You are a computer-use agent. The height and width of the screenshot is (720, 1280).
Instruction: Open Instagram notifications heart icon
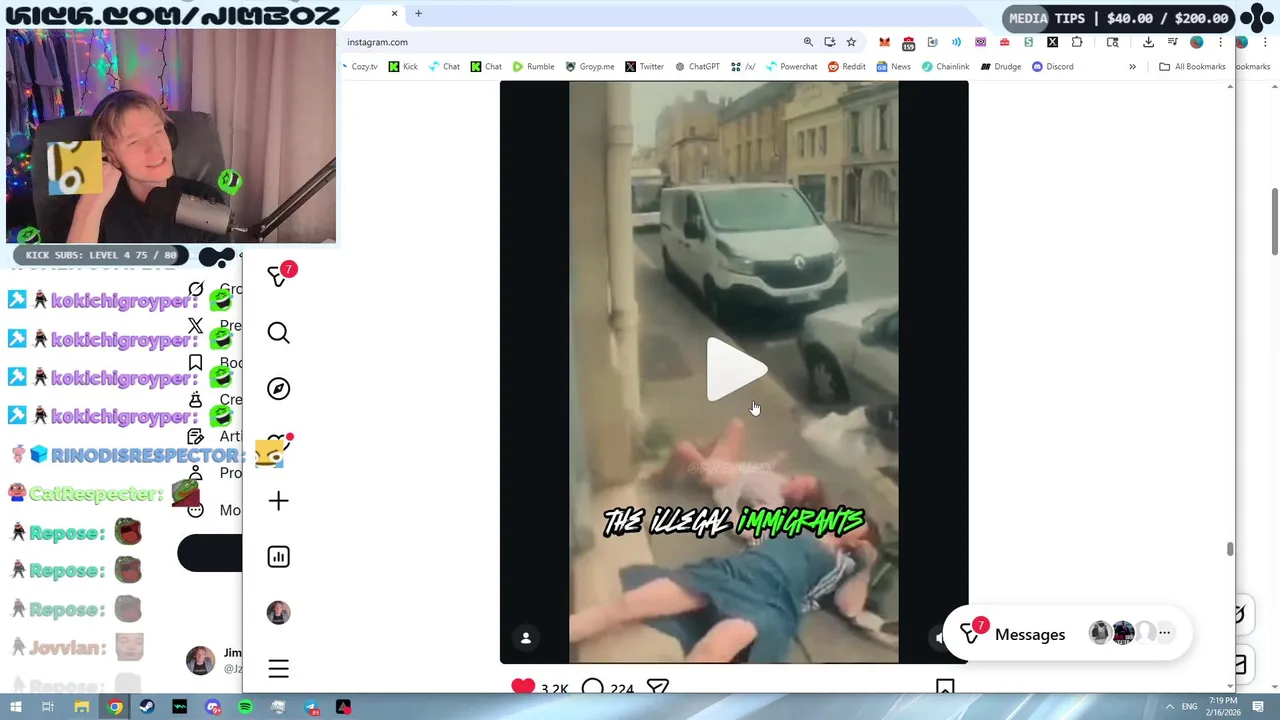(277, 445)
